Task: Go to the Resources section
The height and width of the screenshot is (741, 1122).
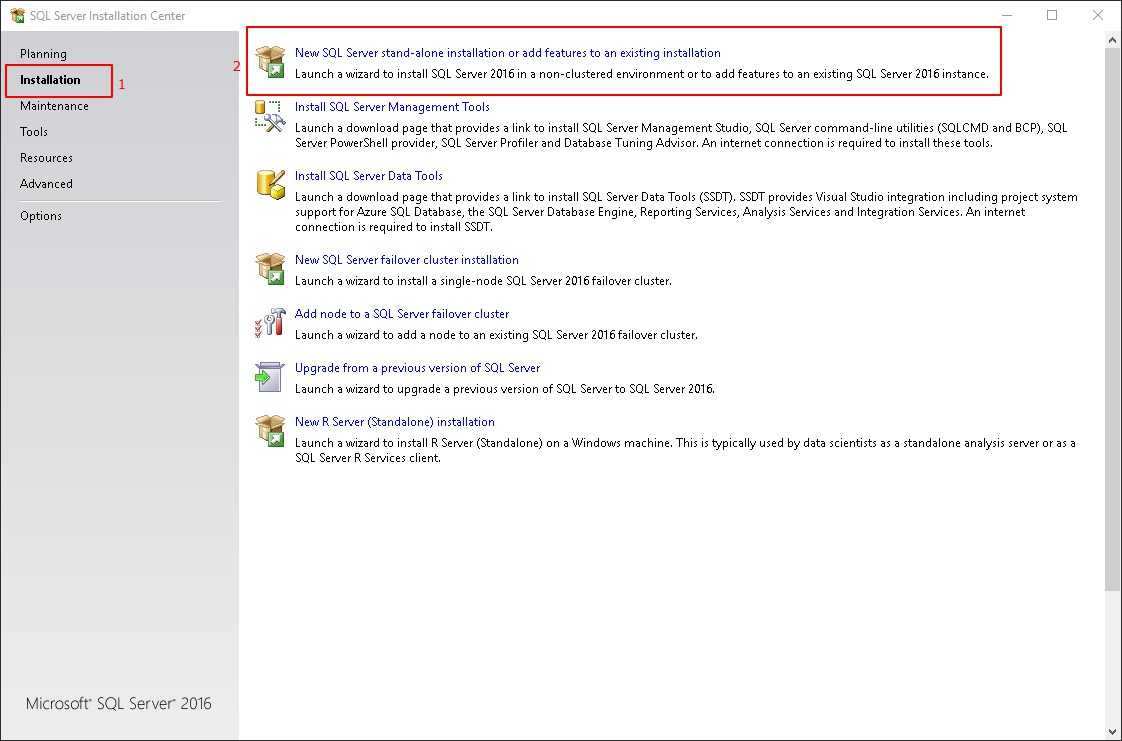Action: click(x=47, y=157)
